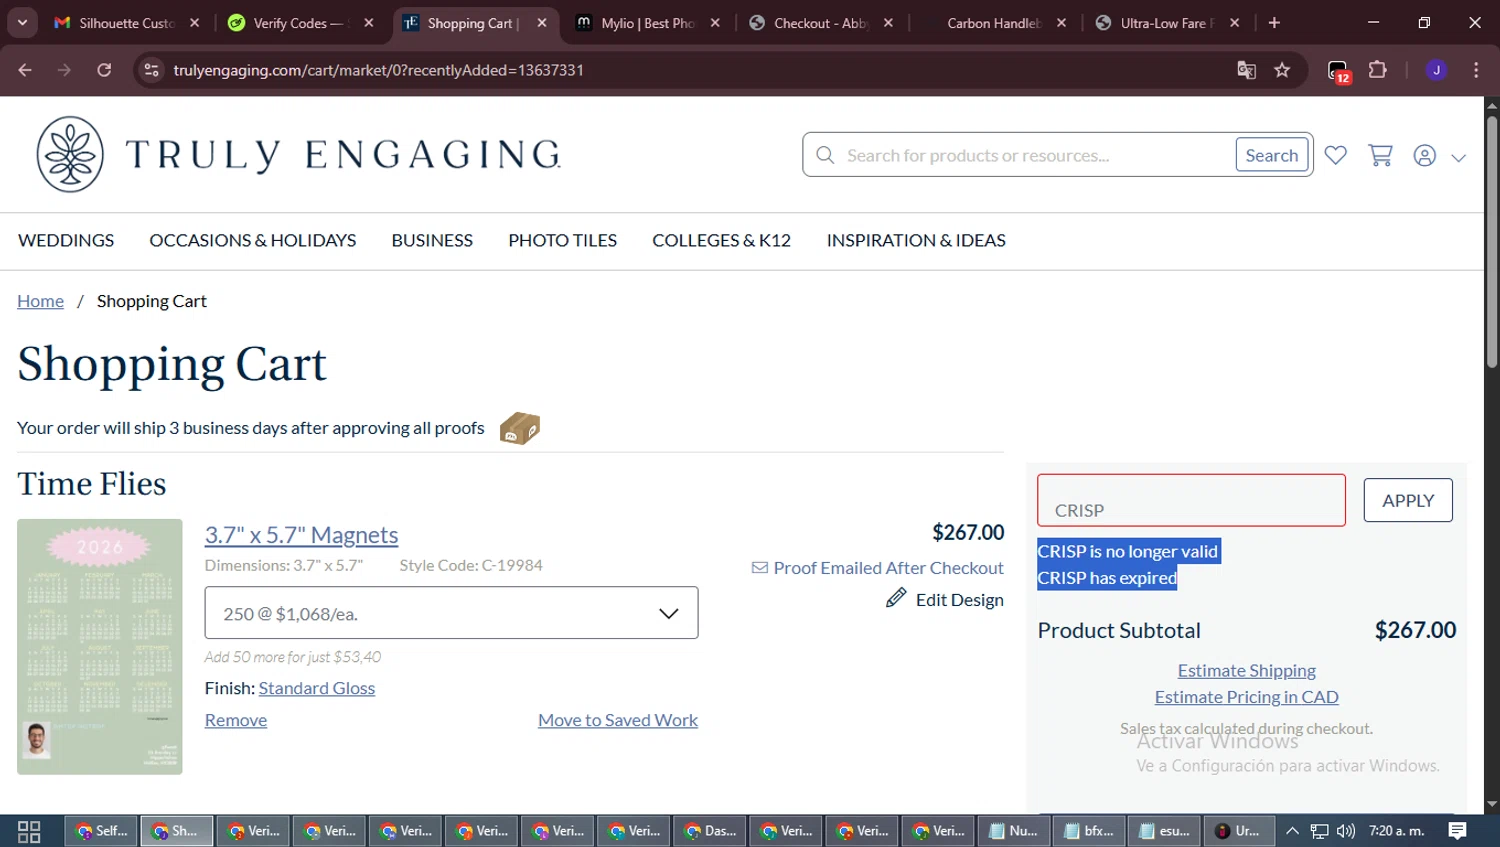The image size is (1500, 847).
Task: Click the address bar URL
Action: click(378, 70)
